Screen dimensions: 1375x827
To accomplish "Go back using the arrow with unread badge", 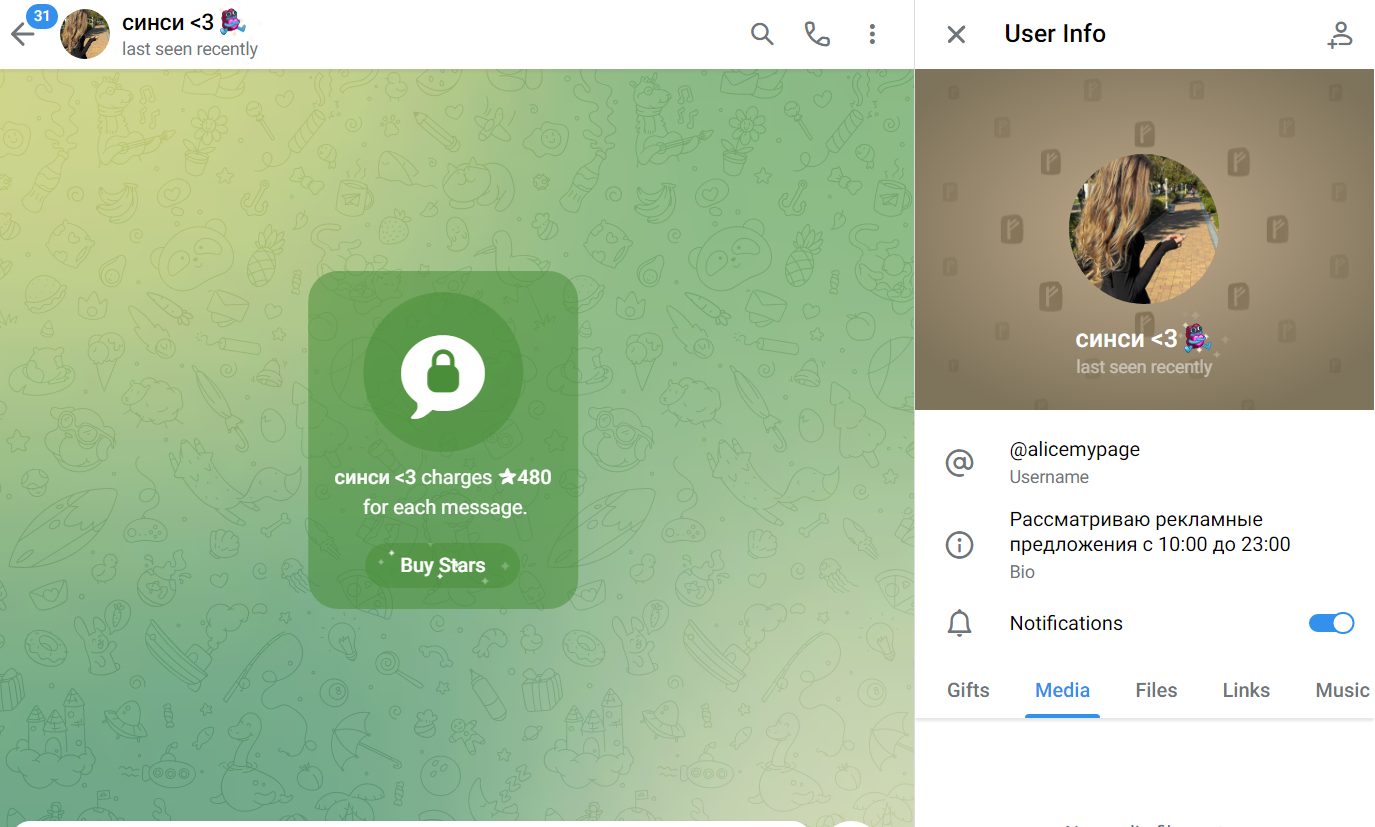I will click(23, 34).
